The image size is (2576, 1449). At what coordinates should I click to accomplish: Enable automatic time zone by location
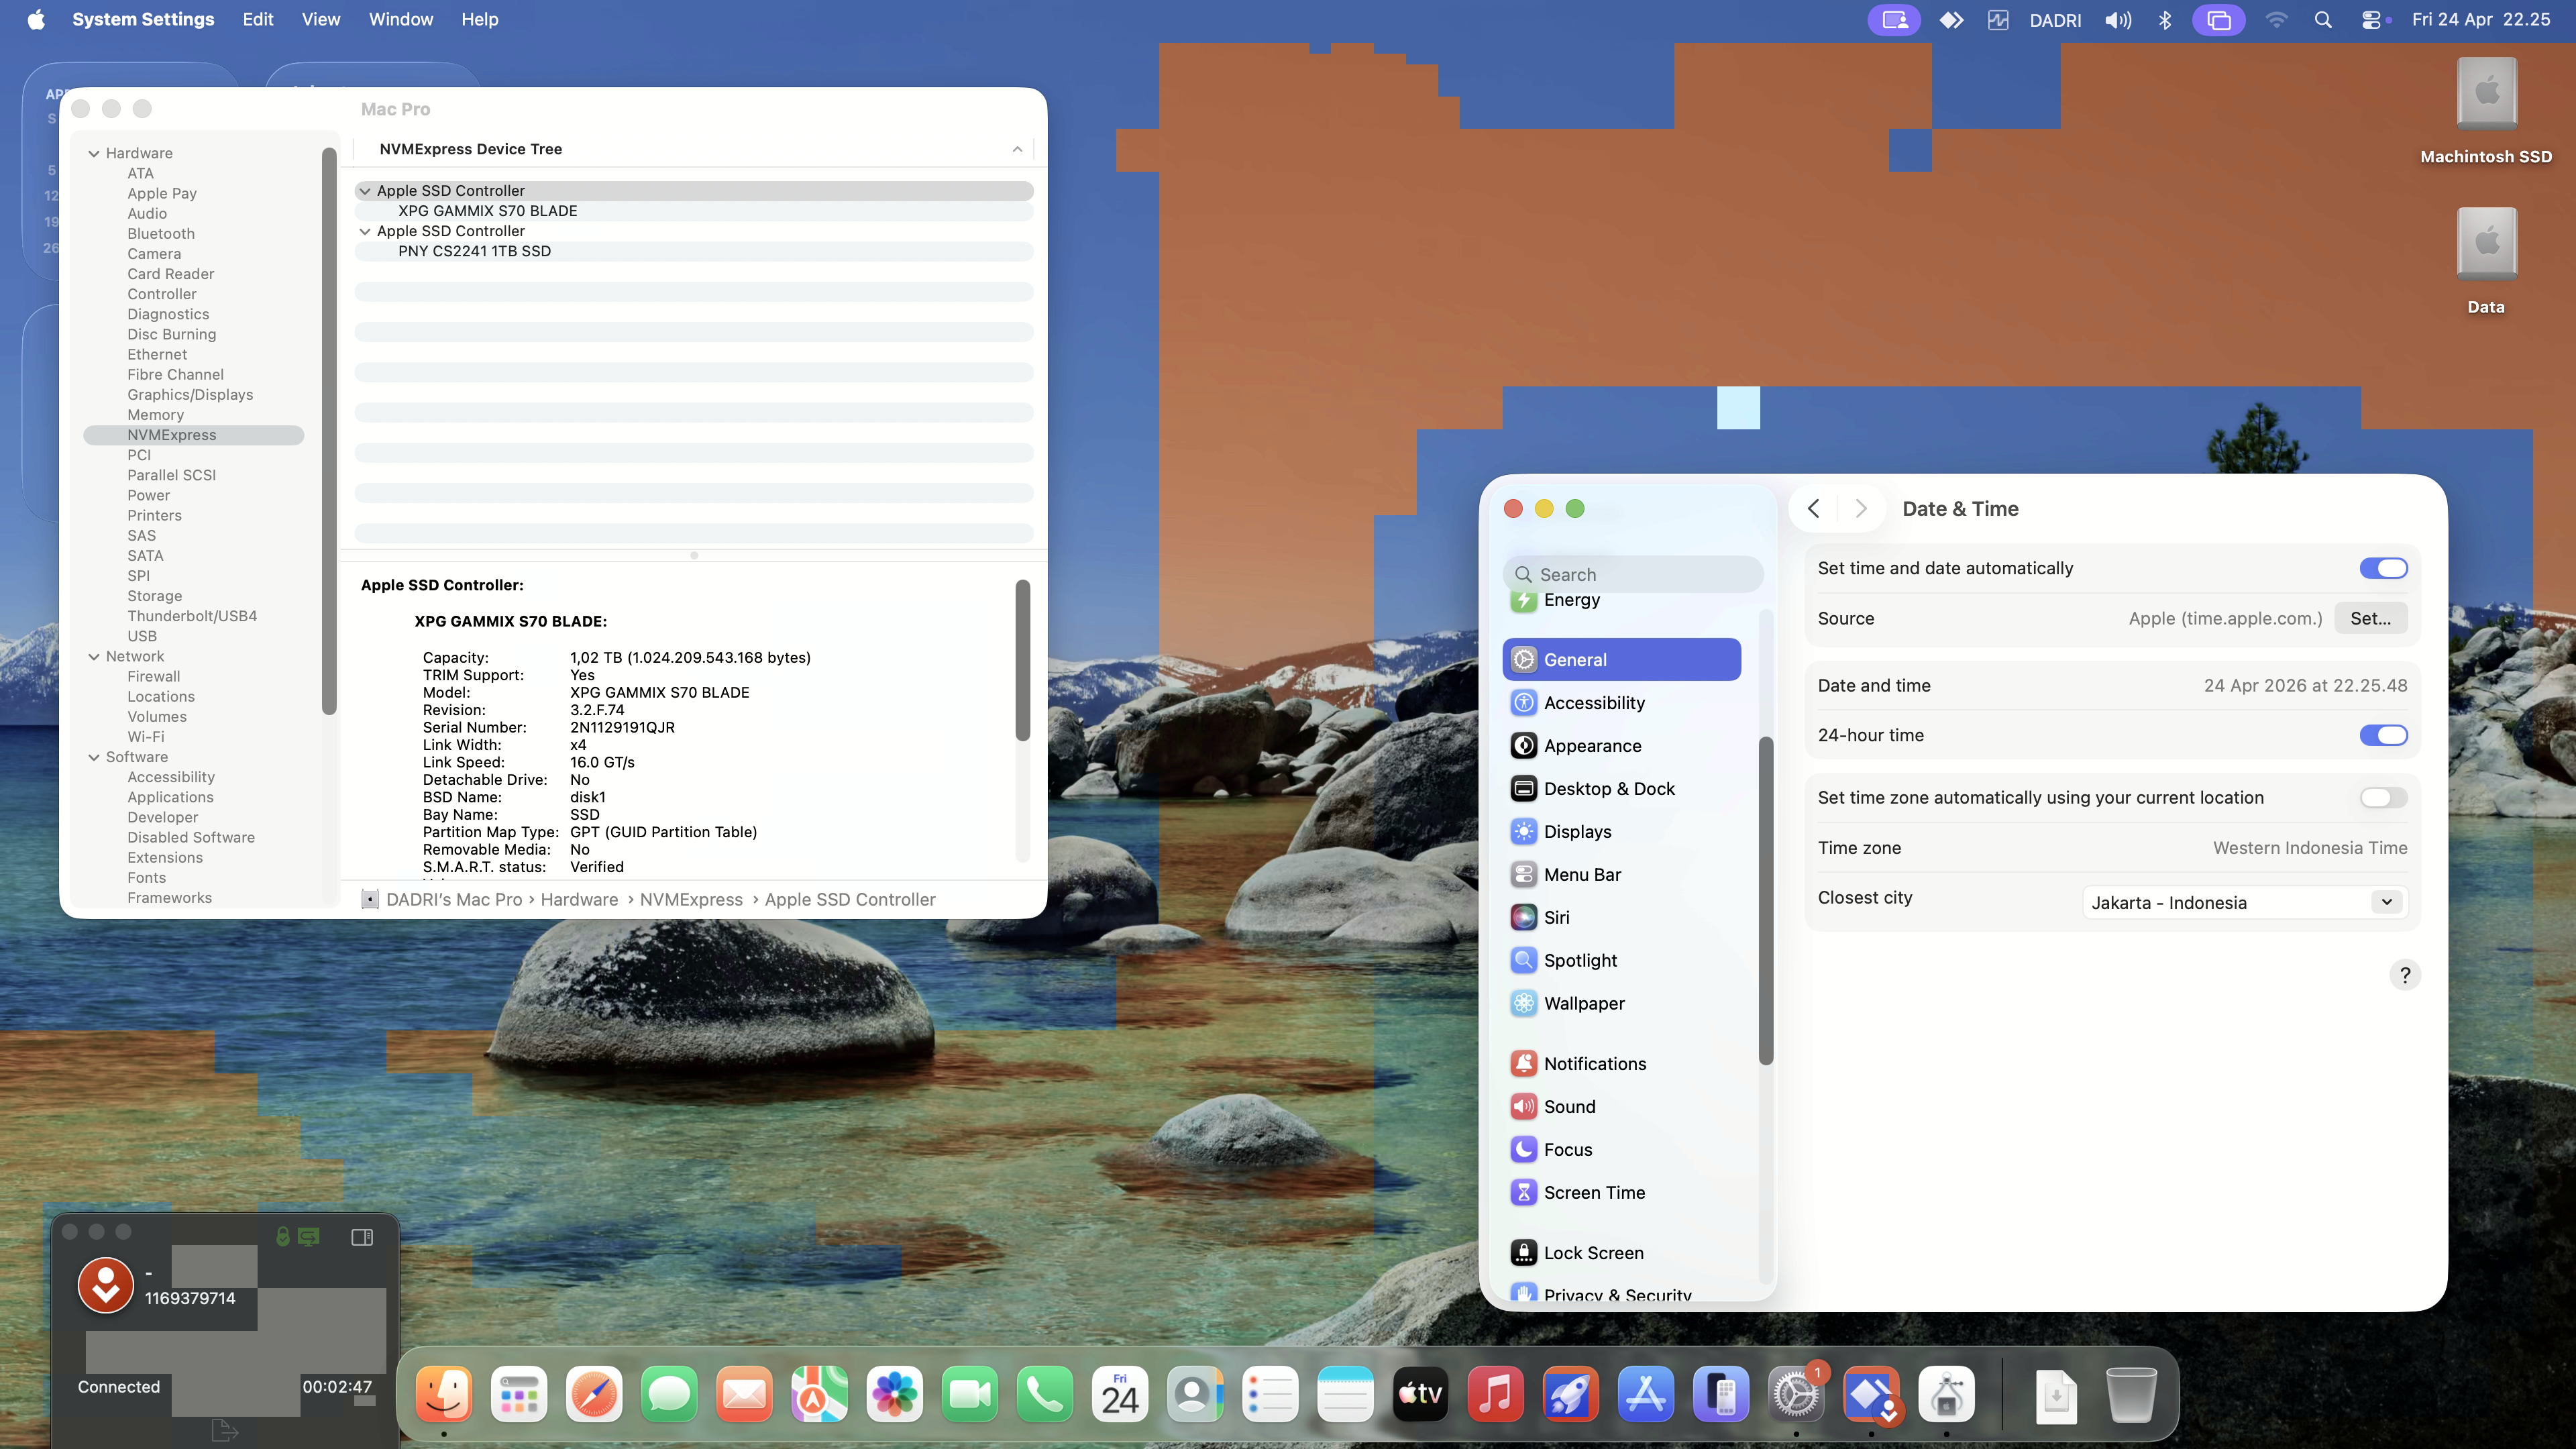[2383, 797]
